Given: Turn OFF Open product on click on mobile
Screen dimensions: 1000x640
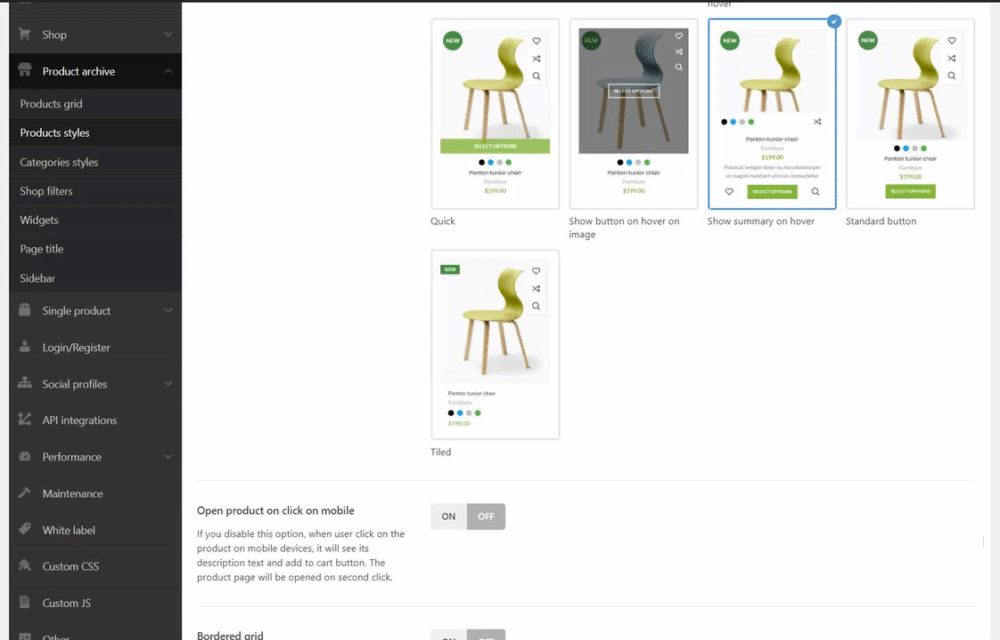Looking at the screenshot, I should click(x=486, y=516).
